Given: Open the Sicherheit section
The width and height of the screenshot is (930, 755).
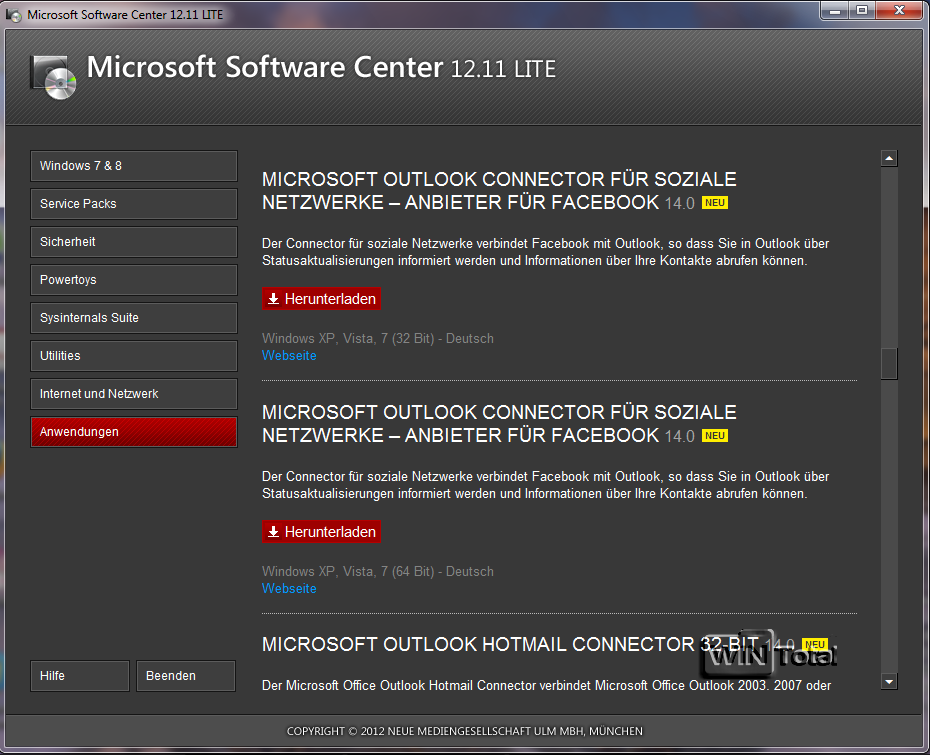Looking at the screenshot, I should [x=133, y=242].
